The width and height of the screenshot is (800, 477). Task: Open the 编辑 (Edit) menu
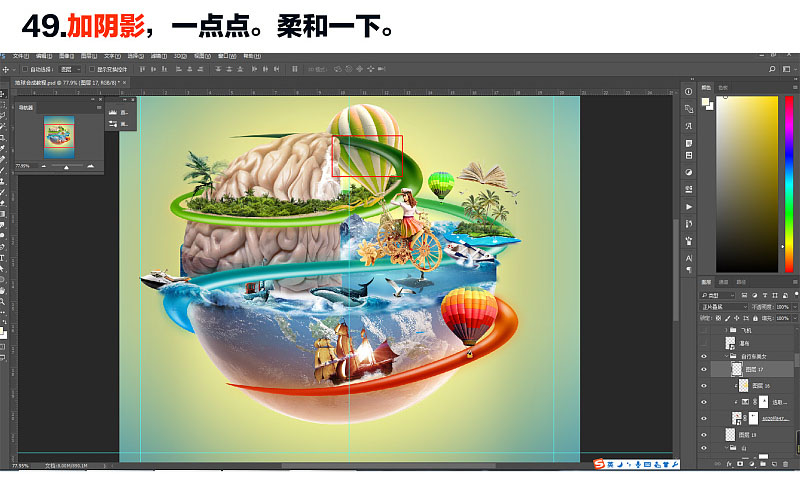(44, 56)
